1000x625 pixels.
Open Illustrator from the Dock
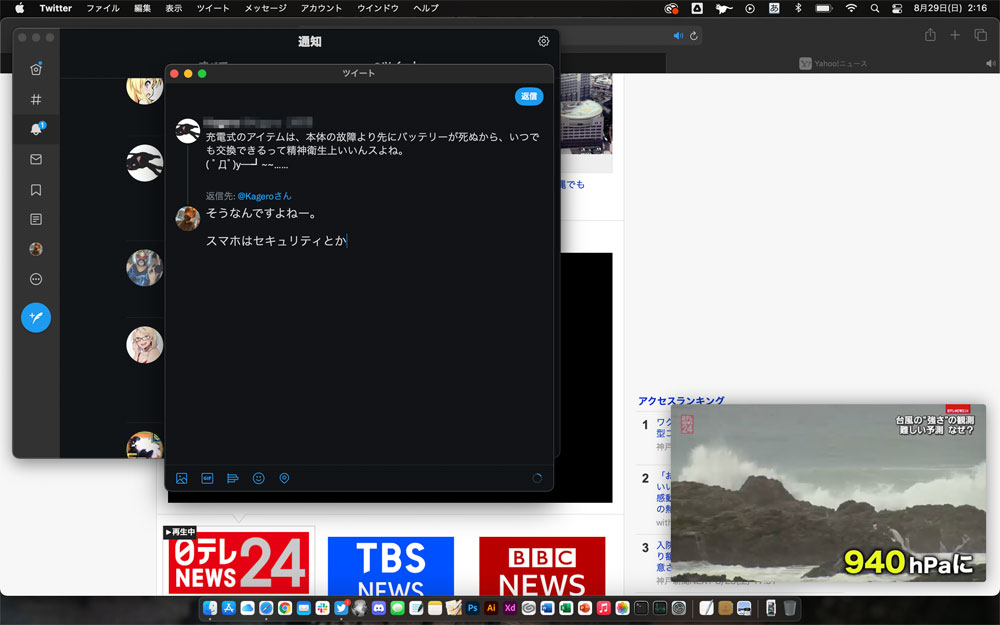click(491, 608)
